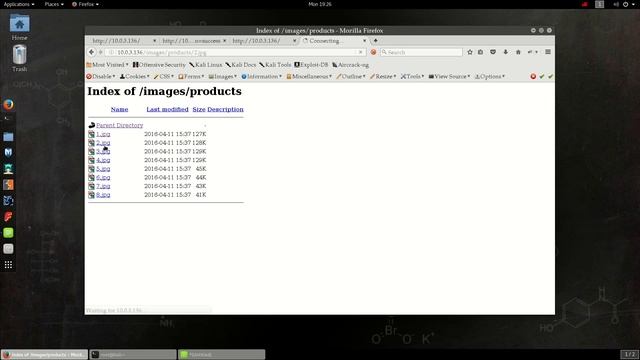
Task: Open the green chat icon in the dock
Action: click(8, 233)
